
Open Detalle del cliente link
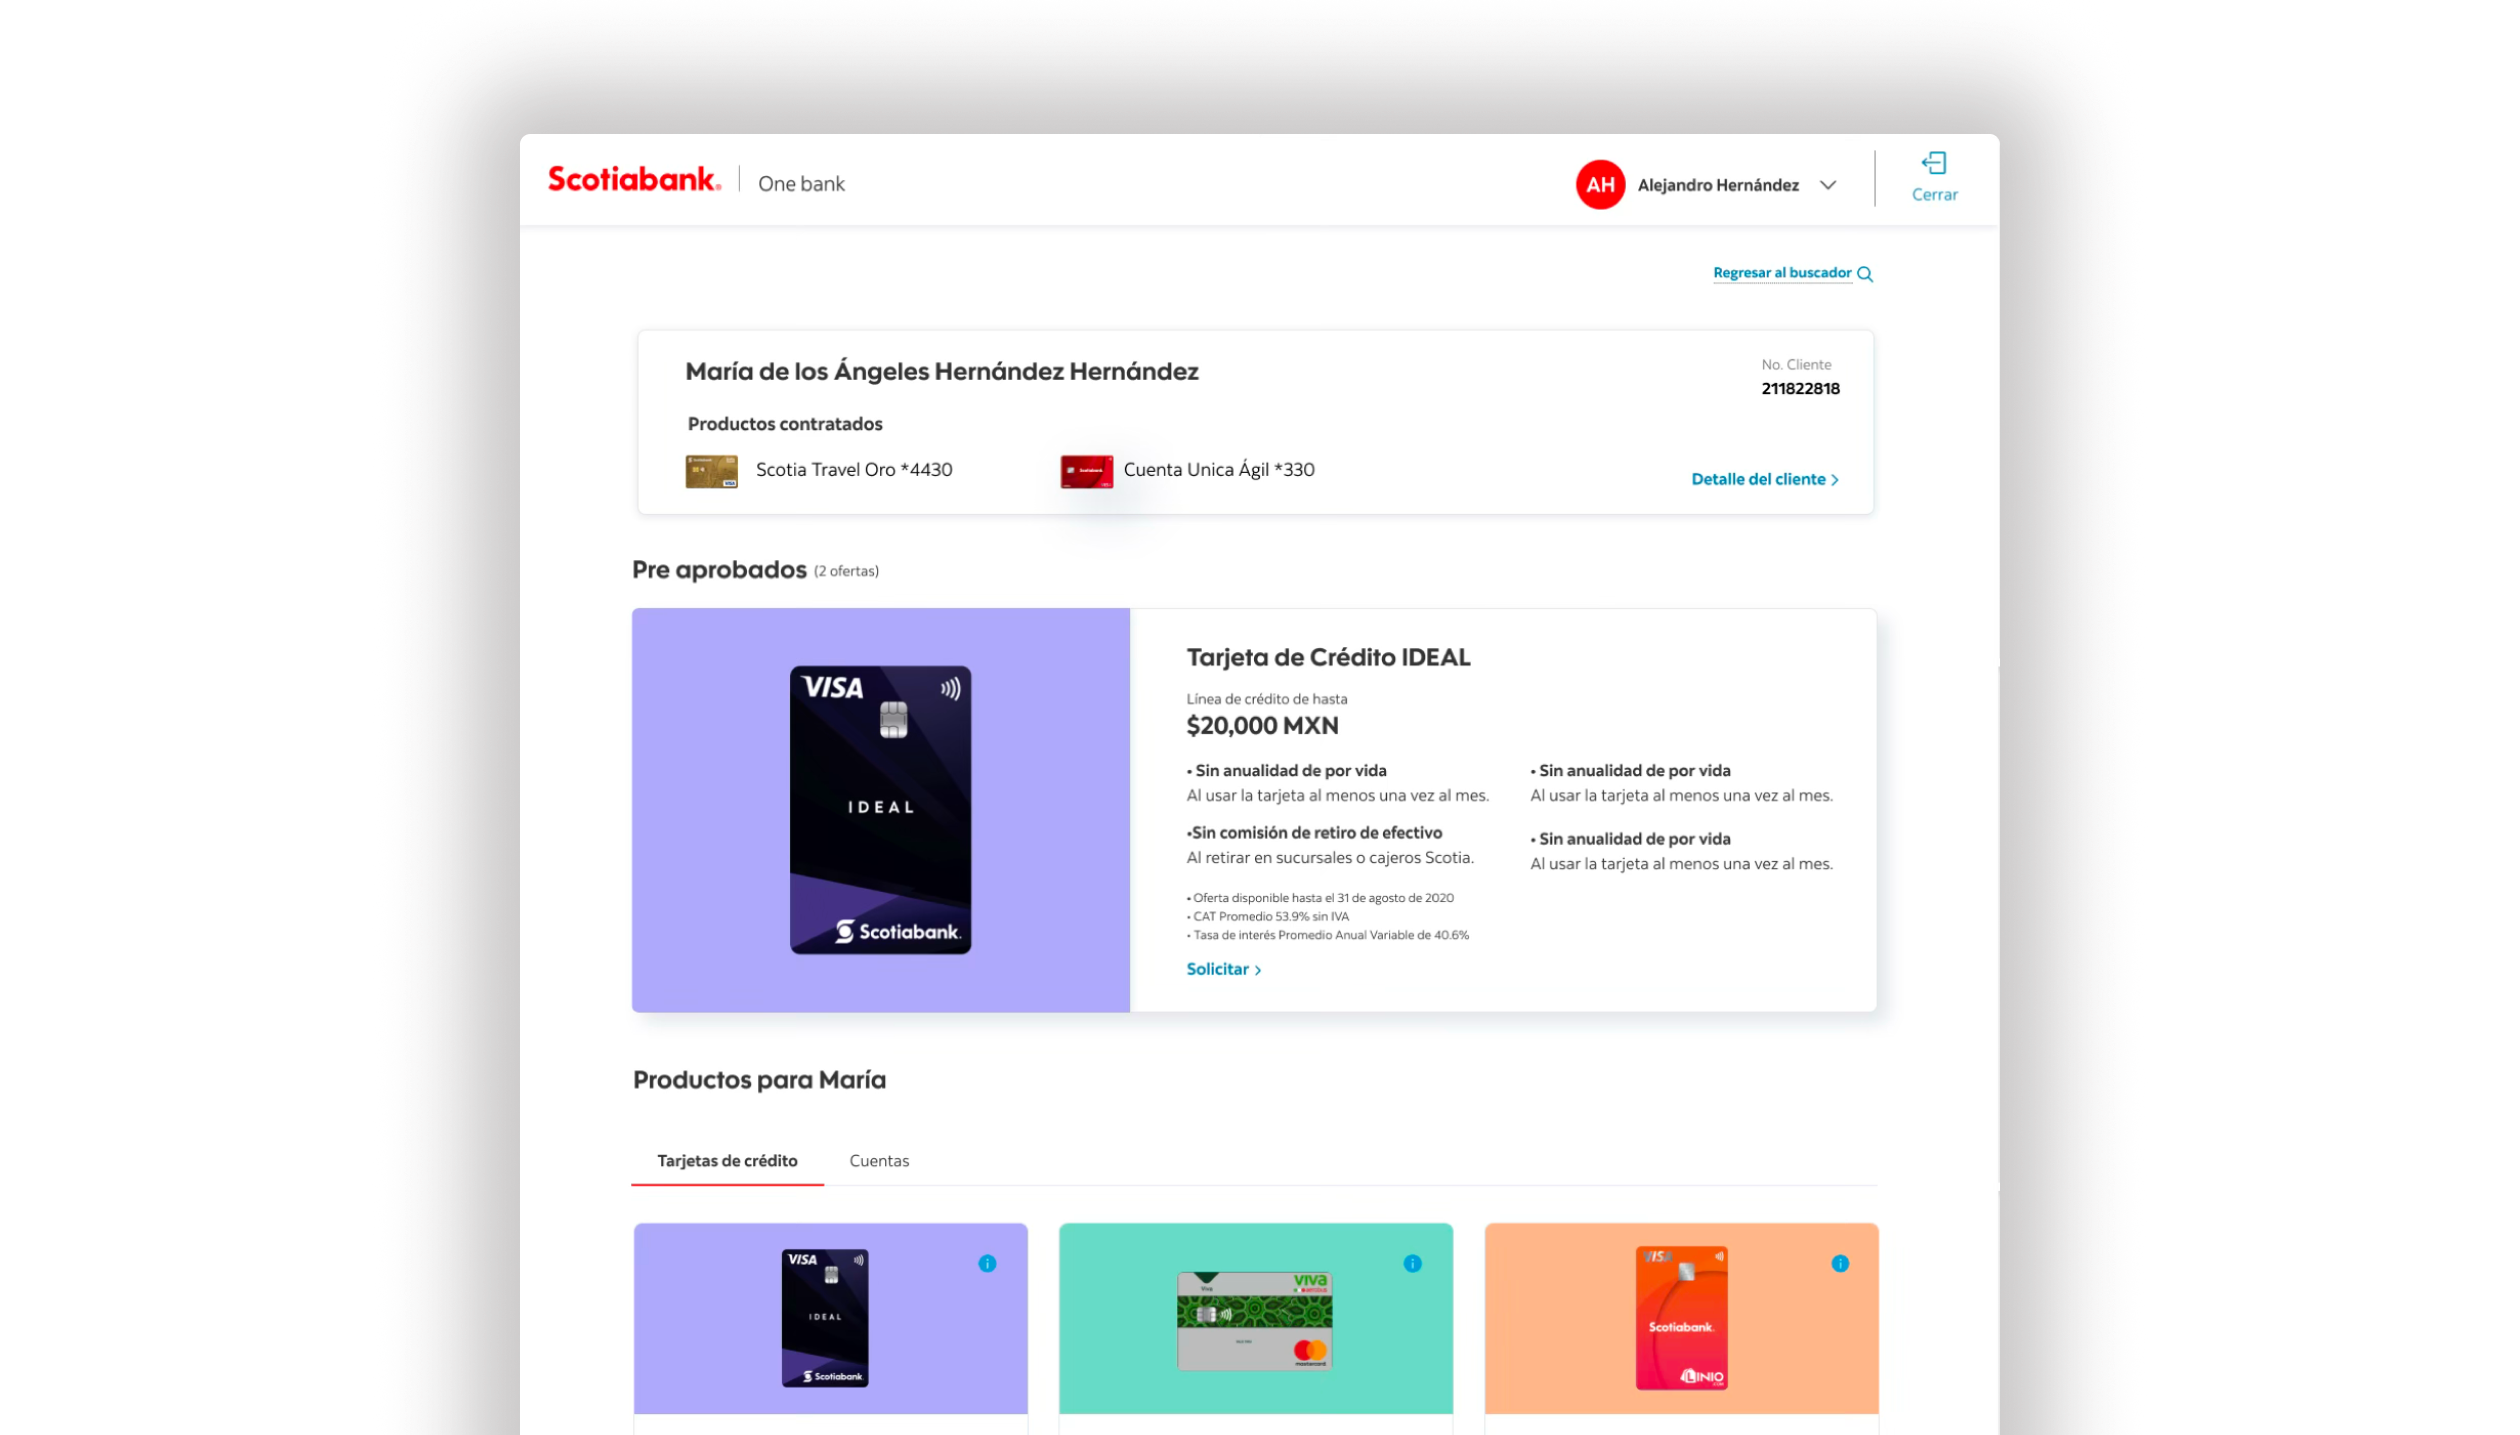tap(1765, 479)
